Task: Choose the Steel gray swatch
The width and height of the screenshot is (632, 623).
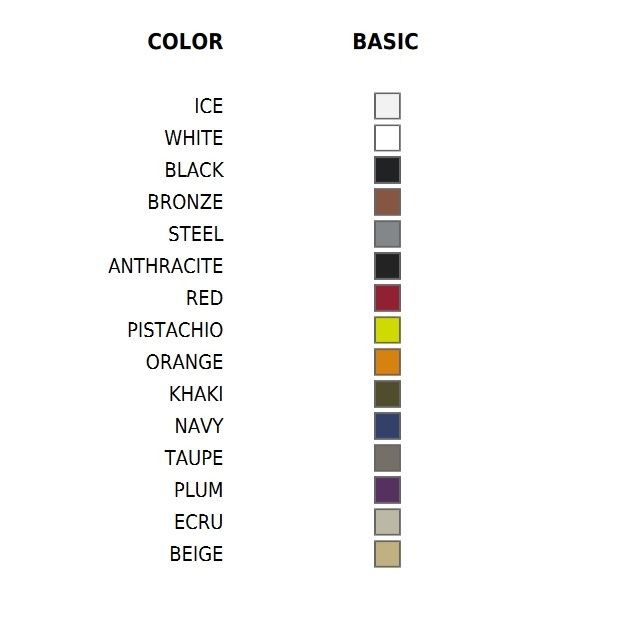Action: pyautogui.click(x=387, y=234)
